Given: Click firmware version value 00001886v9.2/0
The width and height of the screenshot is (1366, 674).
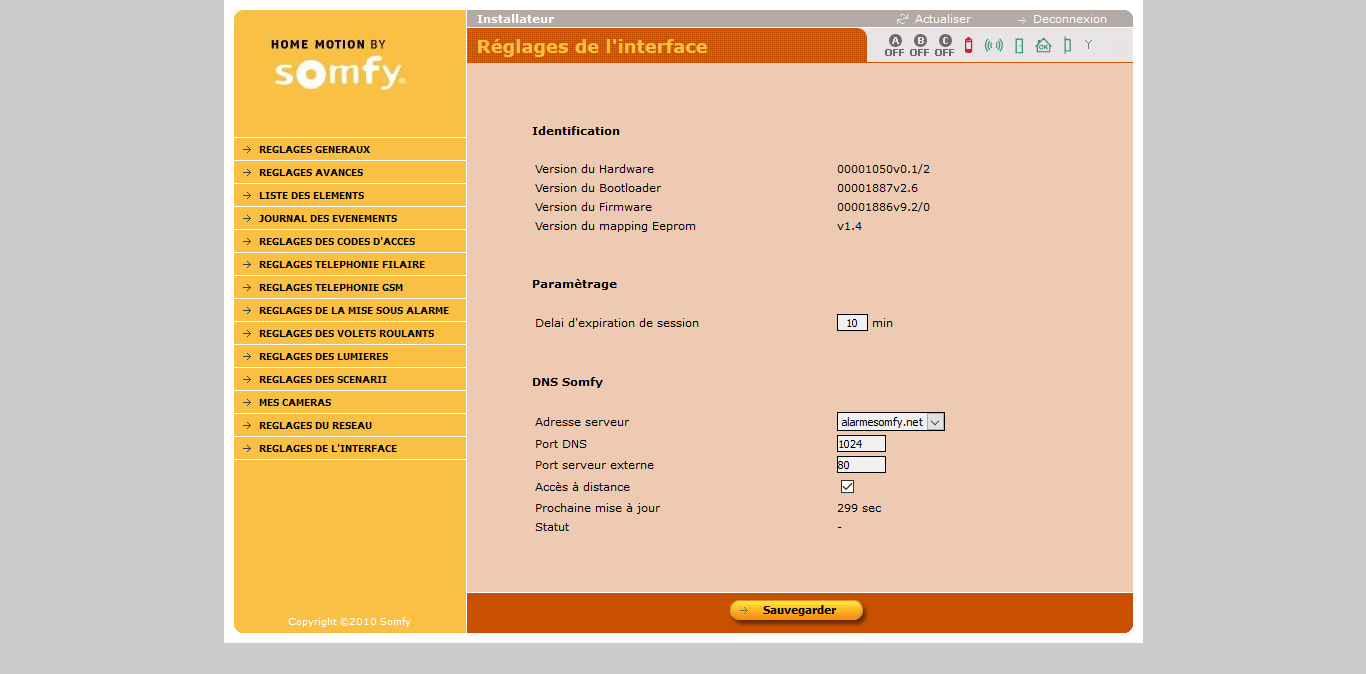Looking at the screenshot, I should tap(883, 207).
